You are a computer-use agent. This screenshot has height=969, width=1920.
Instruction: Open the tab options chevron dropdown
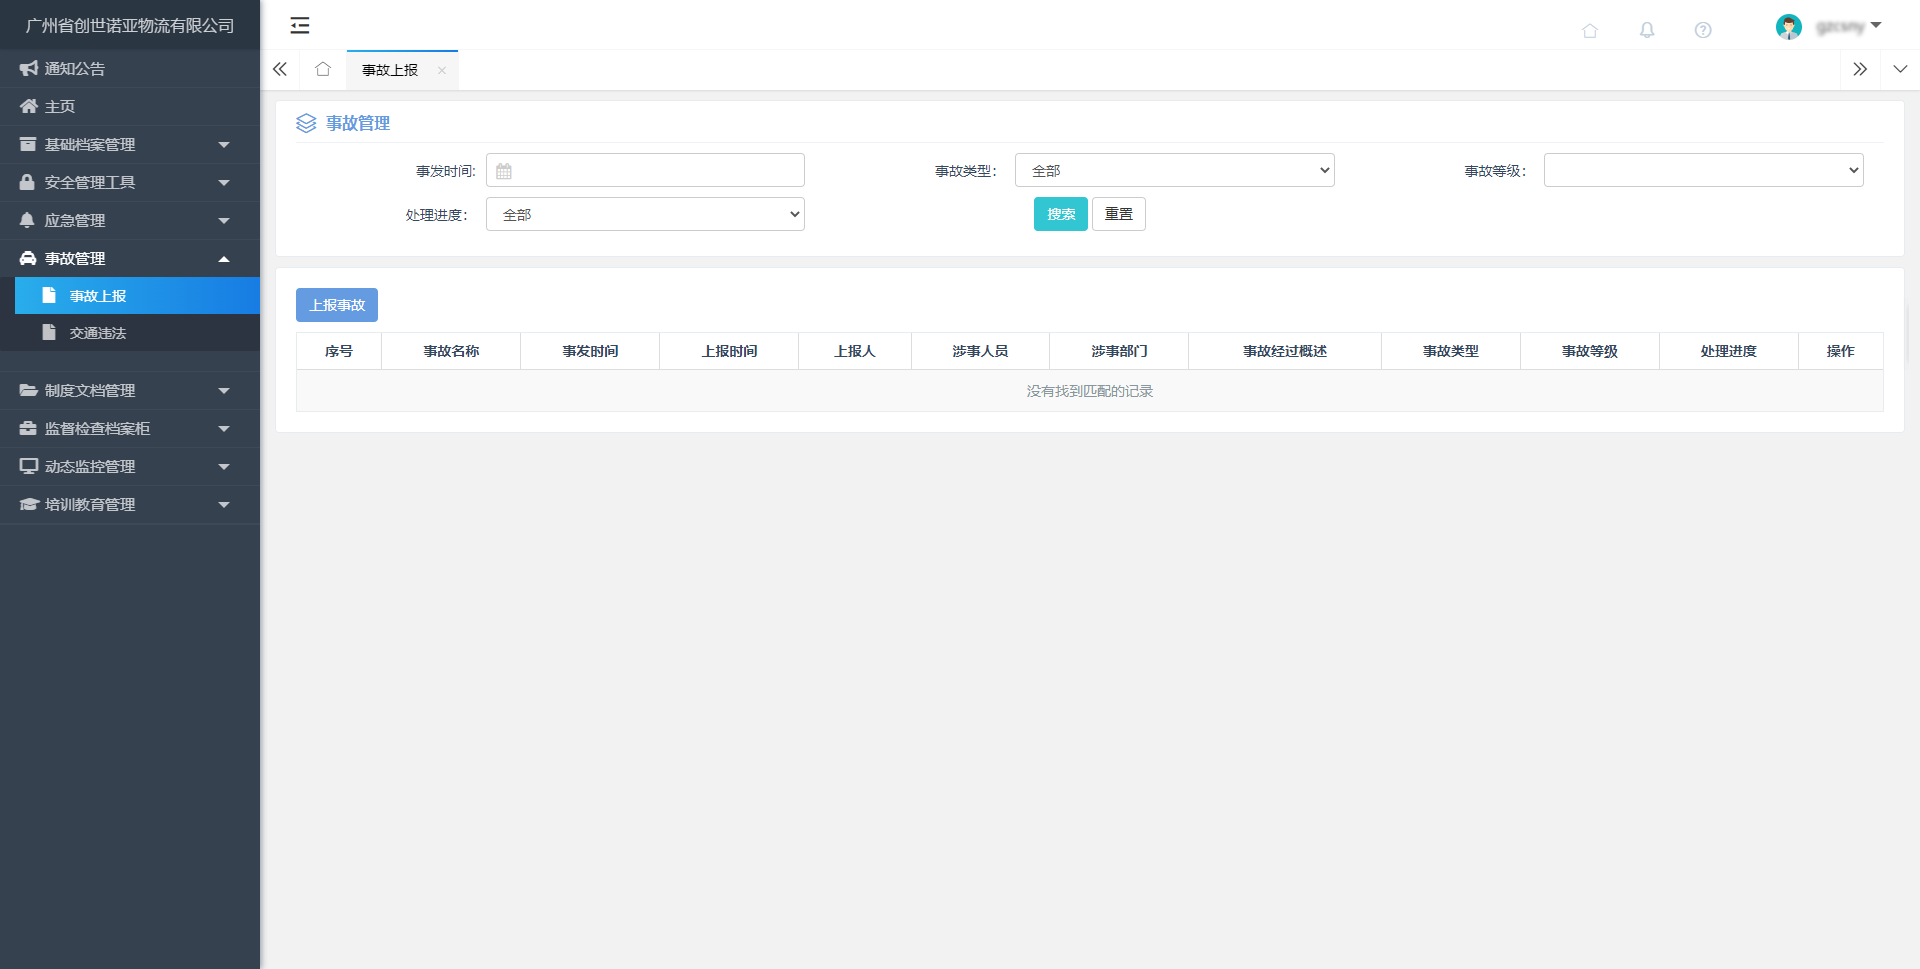click(x=1899, y=69)
